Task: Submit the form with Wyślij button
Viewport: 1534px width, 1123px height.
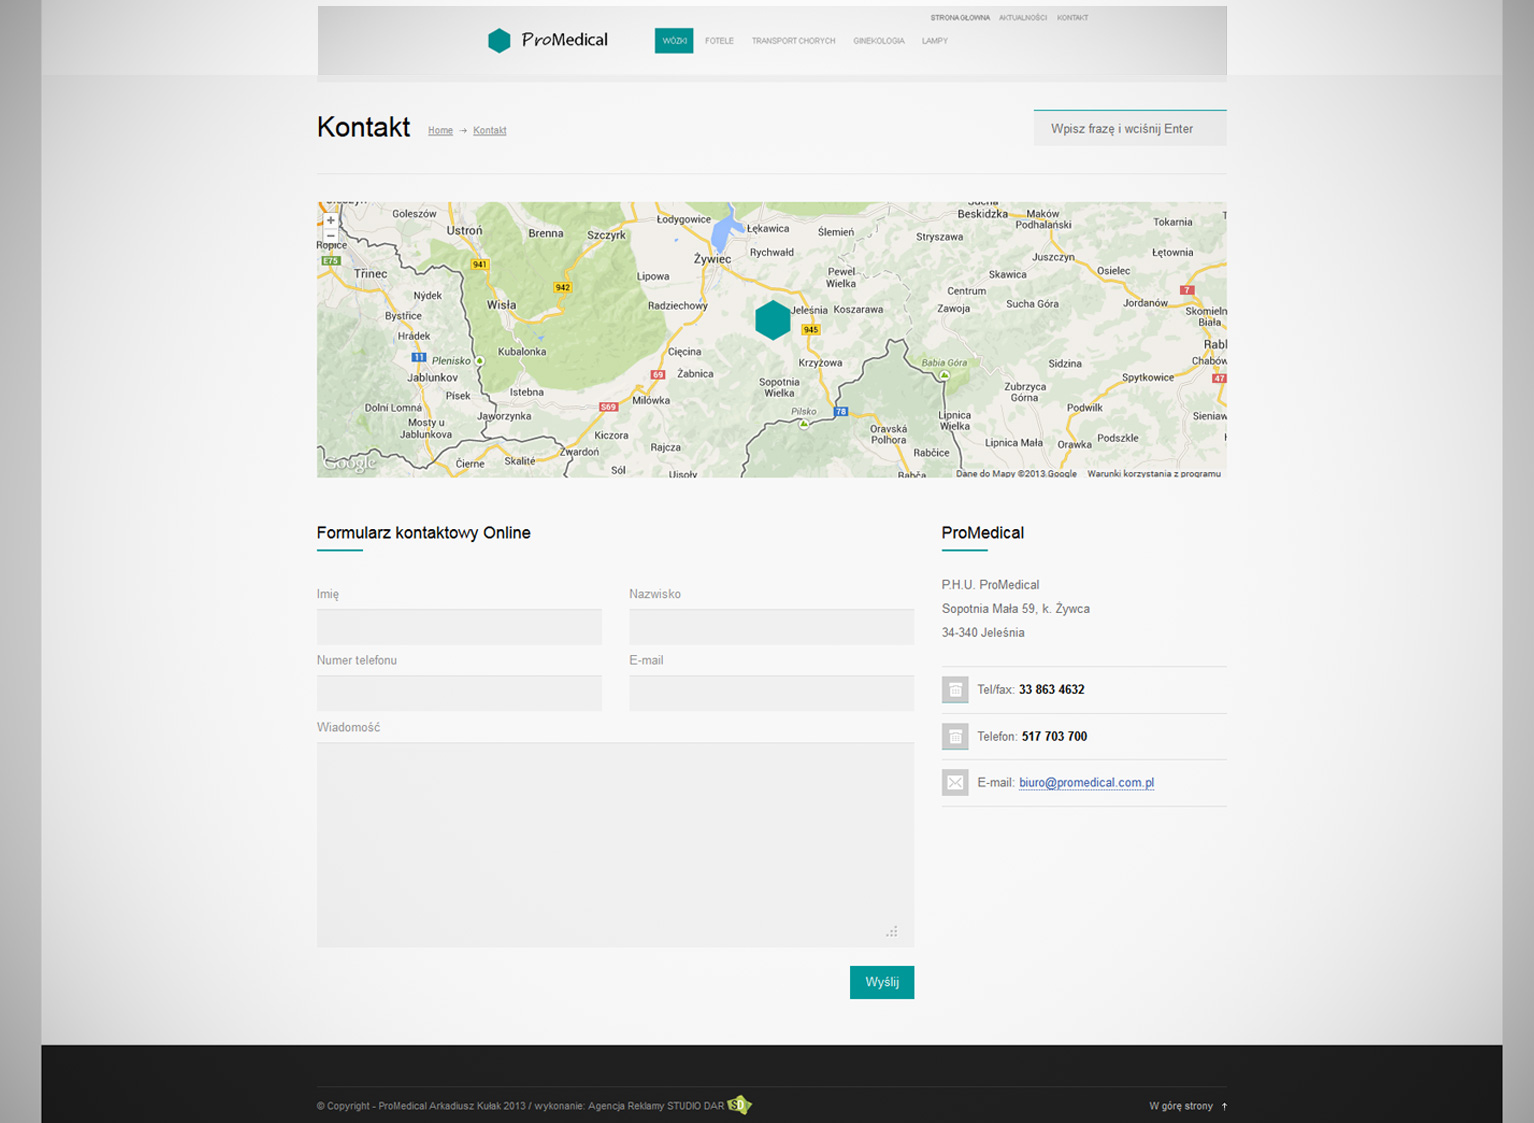Action: pyautogui.click(x=882, y=982)
